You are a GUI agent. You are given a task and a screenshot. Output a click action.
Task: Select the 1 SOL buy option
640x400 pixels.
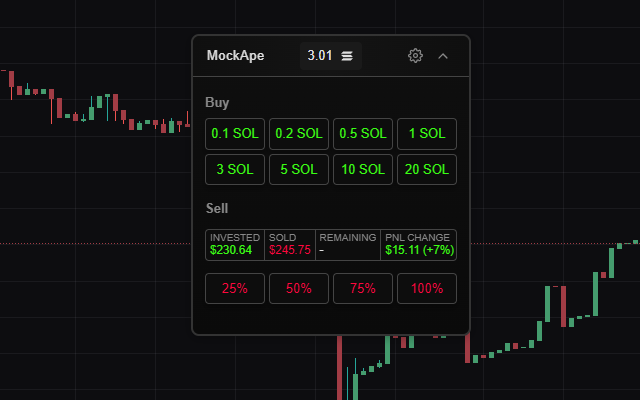tap(426, 133)
